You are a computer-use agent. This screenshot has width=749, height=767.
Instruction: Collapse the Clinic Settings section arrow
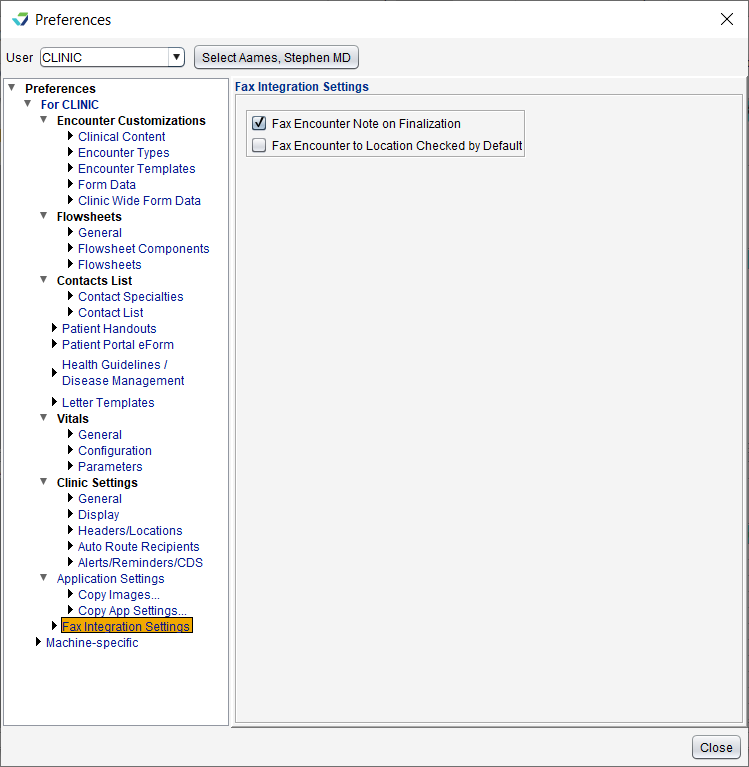tap(44, 483)
